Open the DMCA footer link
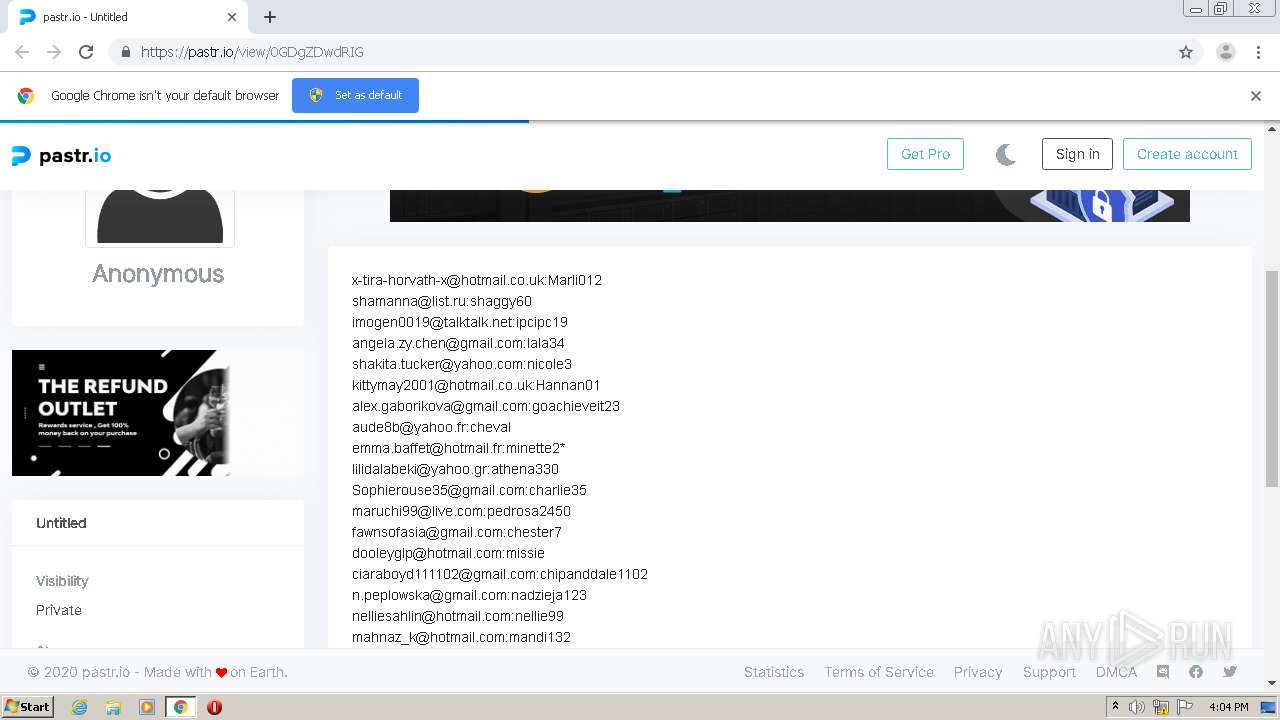This screenshot has width=1280, height=720. [1116, 672]
